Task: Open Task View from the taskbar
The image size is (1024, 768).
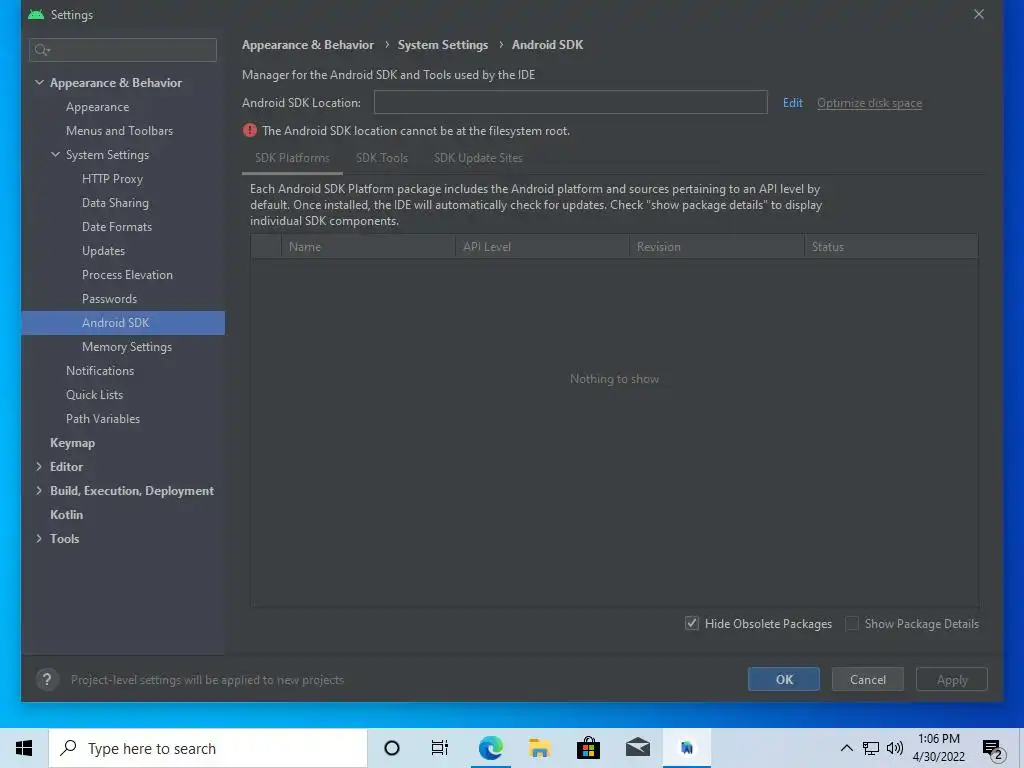Action: 440,748
